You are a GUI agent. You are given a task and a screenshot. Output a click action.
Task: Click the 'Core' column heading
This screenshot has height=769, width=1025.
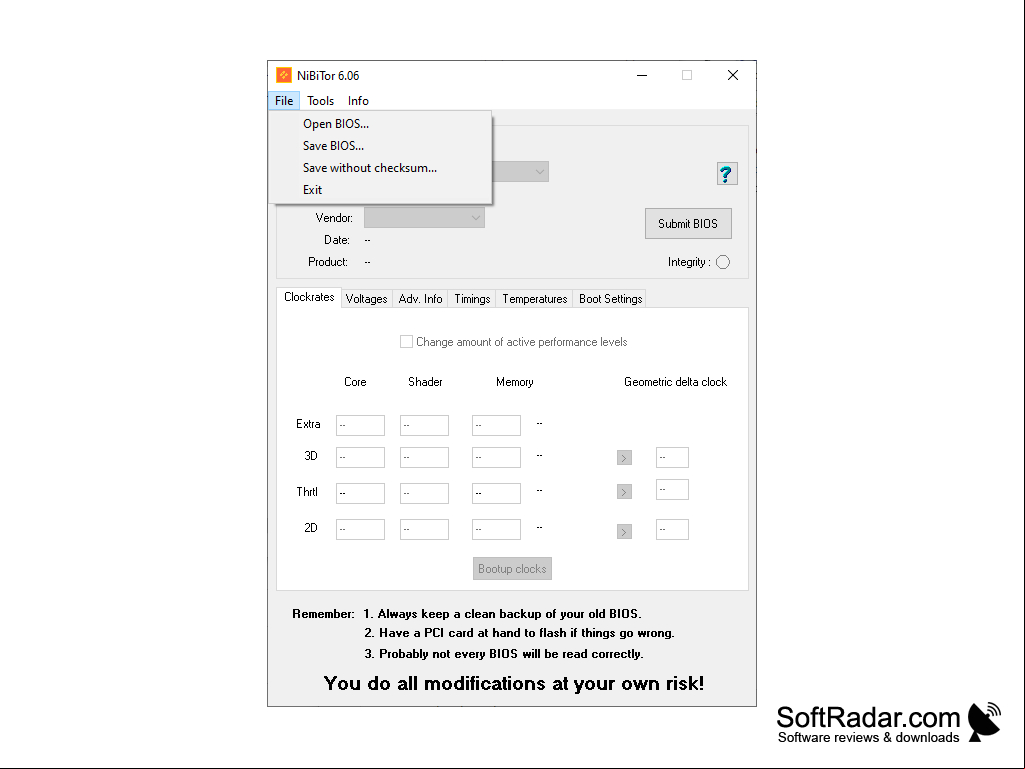[x=355, y=382]
